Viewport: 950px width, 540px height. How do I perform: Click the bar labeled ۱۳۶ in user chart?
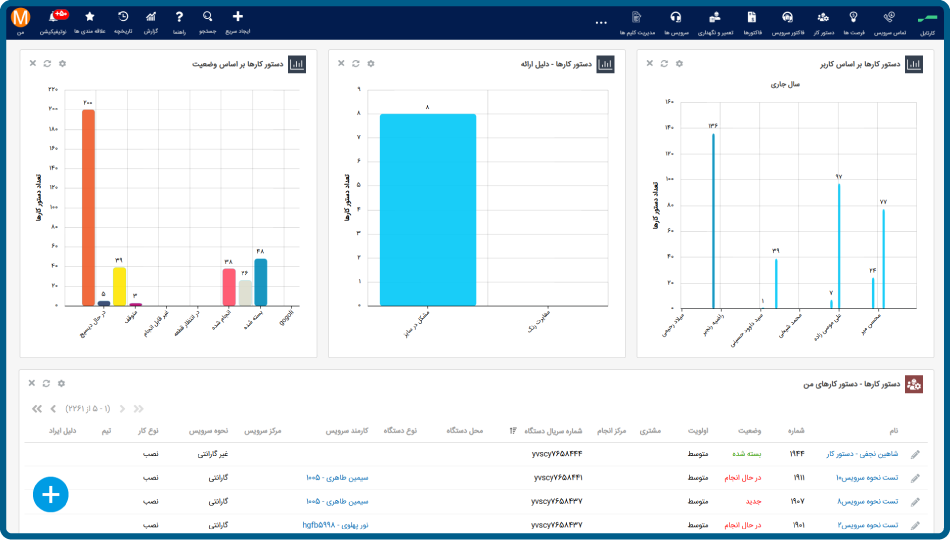[x=714, y=221]
